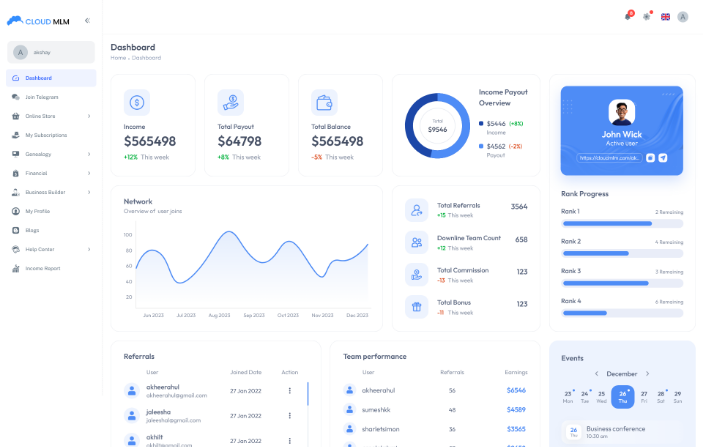Click the $64798 Total Payout value

(239, 141)
